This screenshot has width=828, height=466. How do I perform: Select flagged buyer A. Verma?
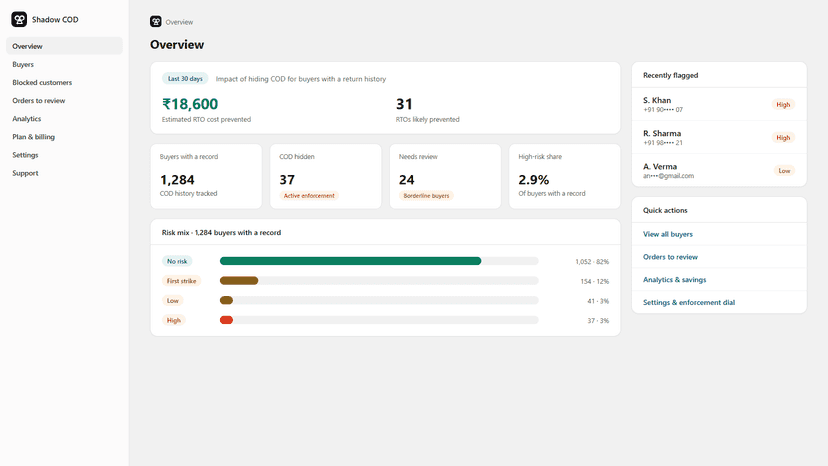tap(719, 170)
